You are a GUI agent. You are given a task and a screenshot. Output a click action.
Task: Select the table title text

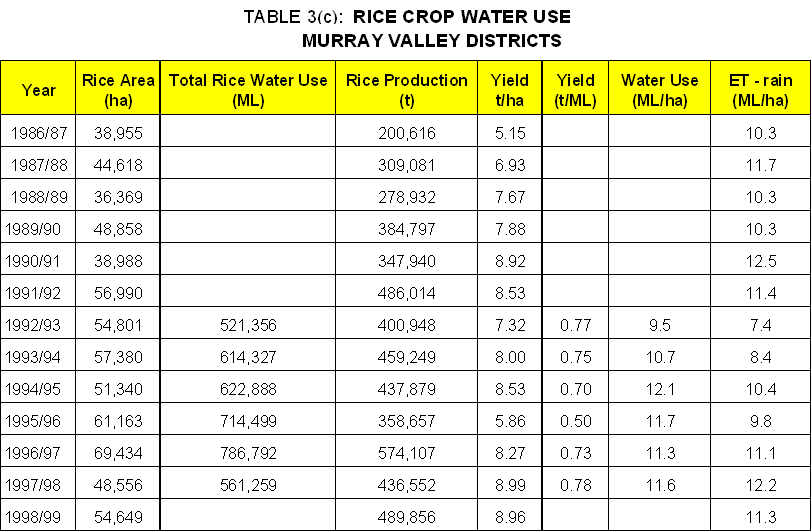tap(406, 17)
